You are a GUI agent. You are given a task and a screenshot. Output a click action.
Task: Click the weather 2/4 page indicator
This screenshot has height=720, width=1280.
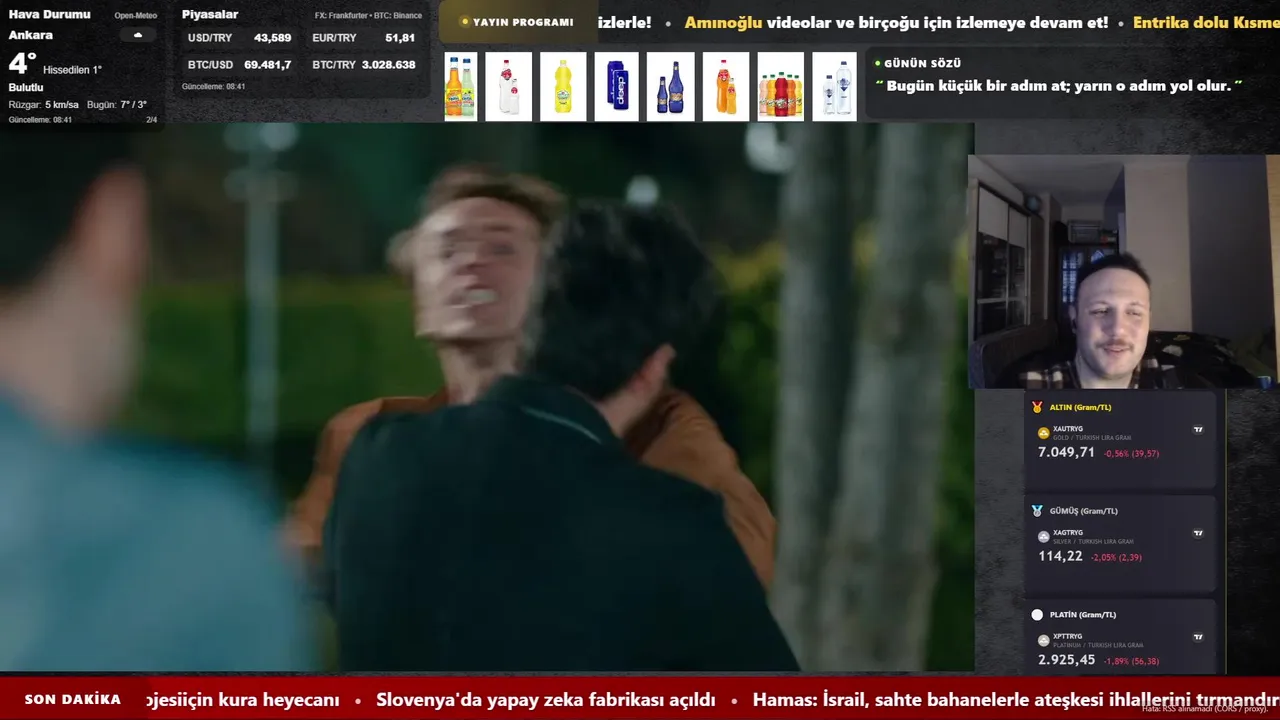pos(152,120)
